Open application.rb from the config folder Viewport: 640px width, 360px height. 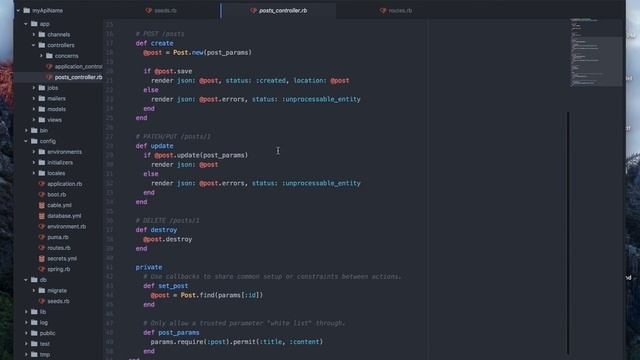(x=64, y=184)
